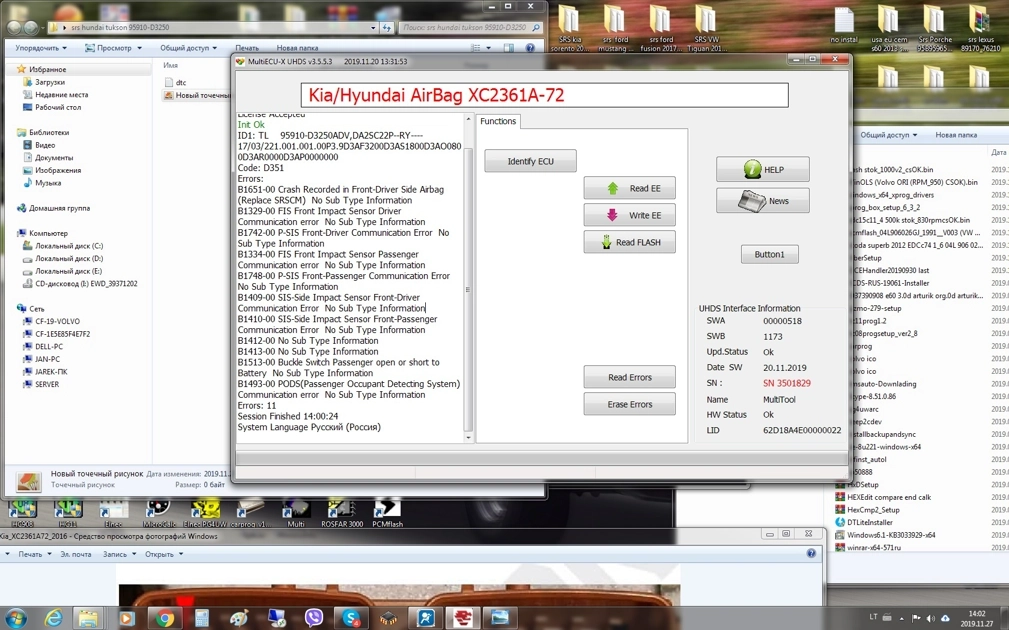Image resolution: width=1009 pixels, height=630 pixels.
Task: Click the Read FLASH button
Action: pyautogui.click(x=629, y=242)
